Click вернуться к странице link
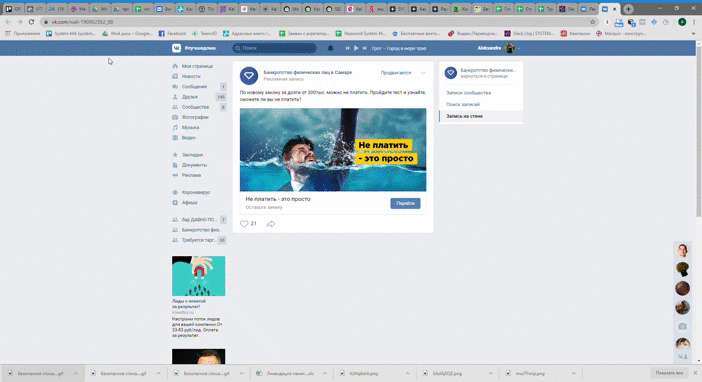This screenshot has height=382, width=702. [x=484, y=77]
